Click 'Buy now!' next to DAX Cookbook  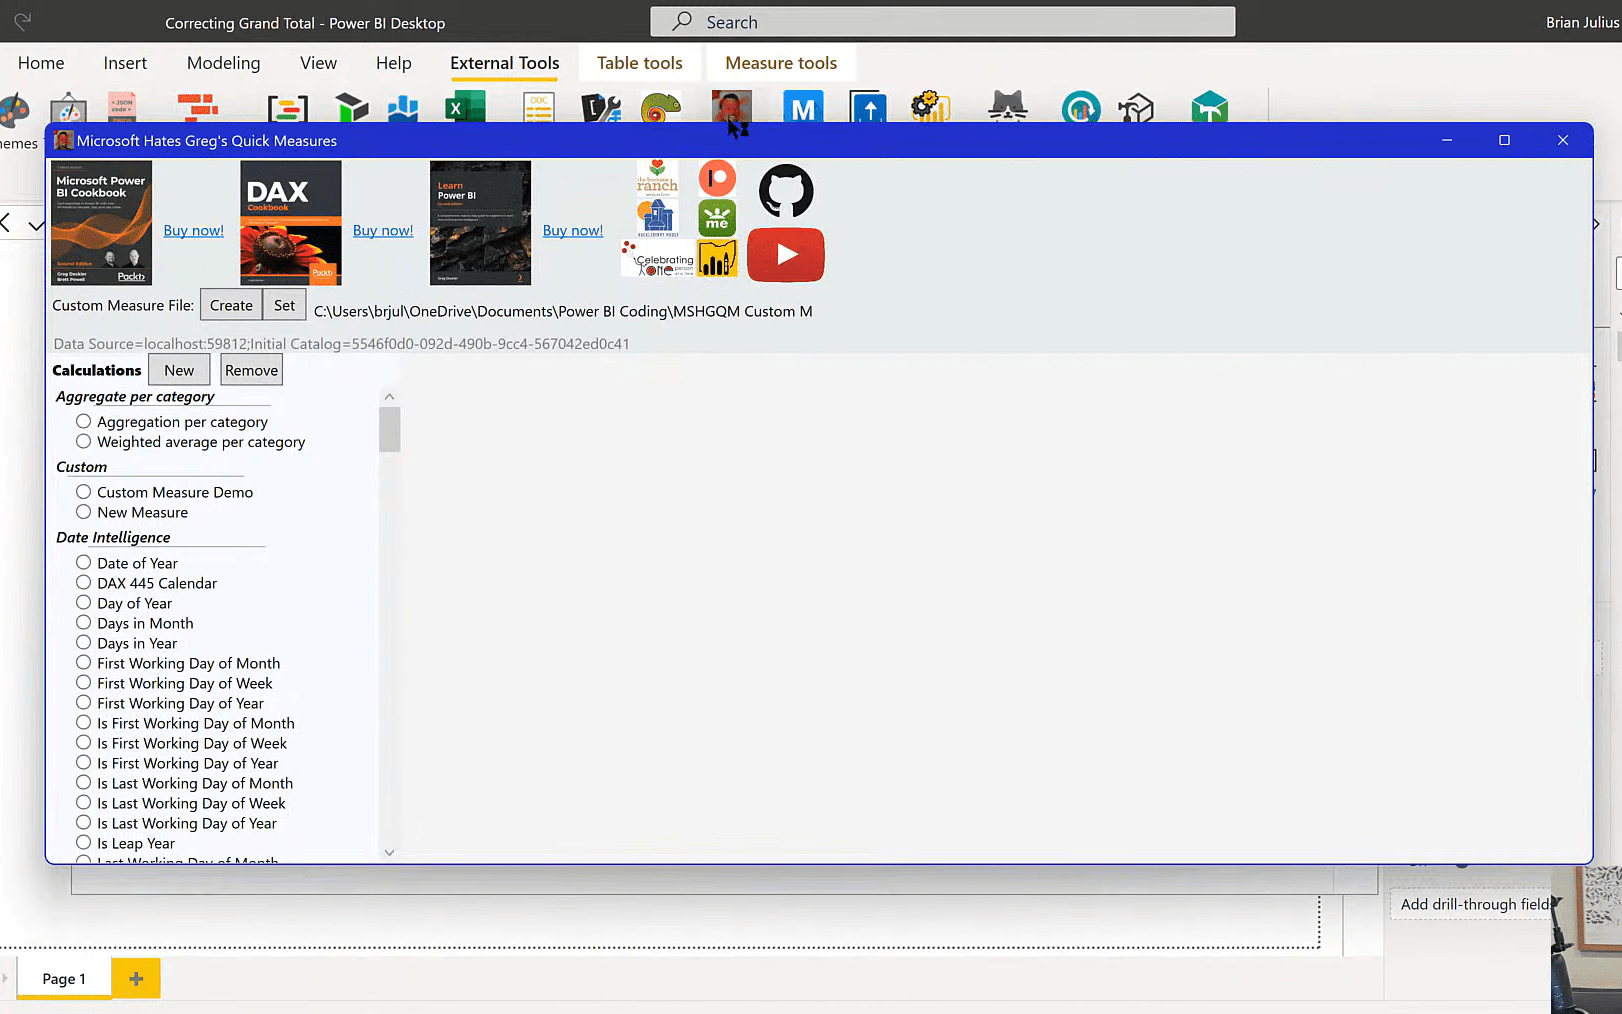[383, 230]
